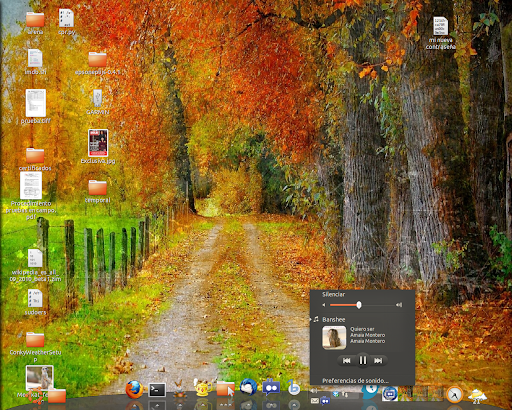The width and height of the screenshot is (512, 410).
Task: Skip to next track in Banshee
Action: [x=378, y=360]
